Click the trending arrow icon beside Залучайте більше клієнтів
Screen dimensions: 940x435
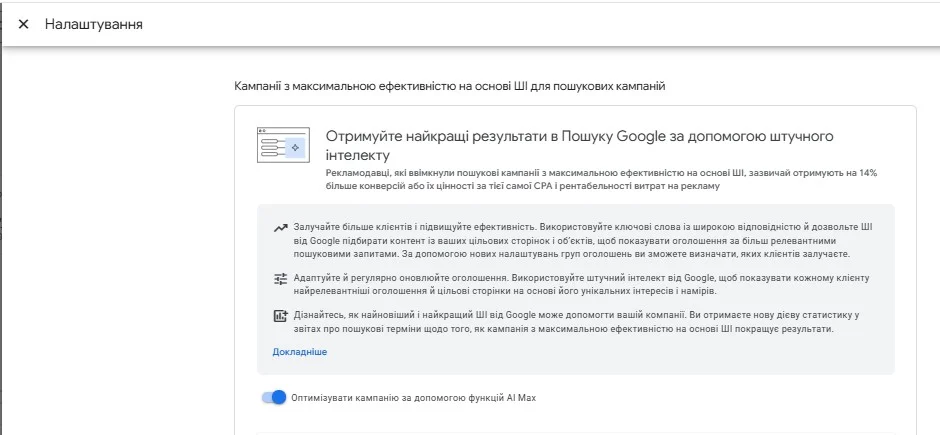[280, 228]
